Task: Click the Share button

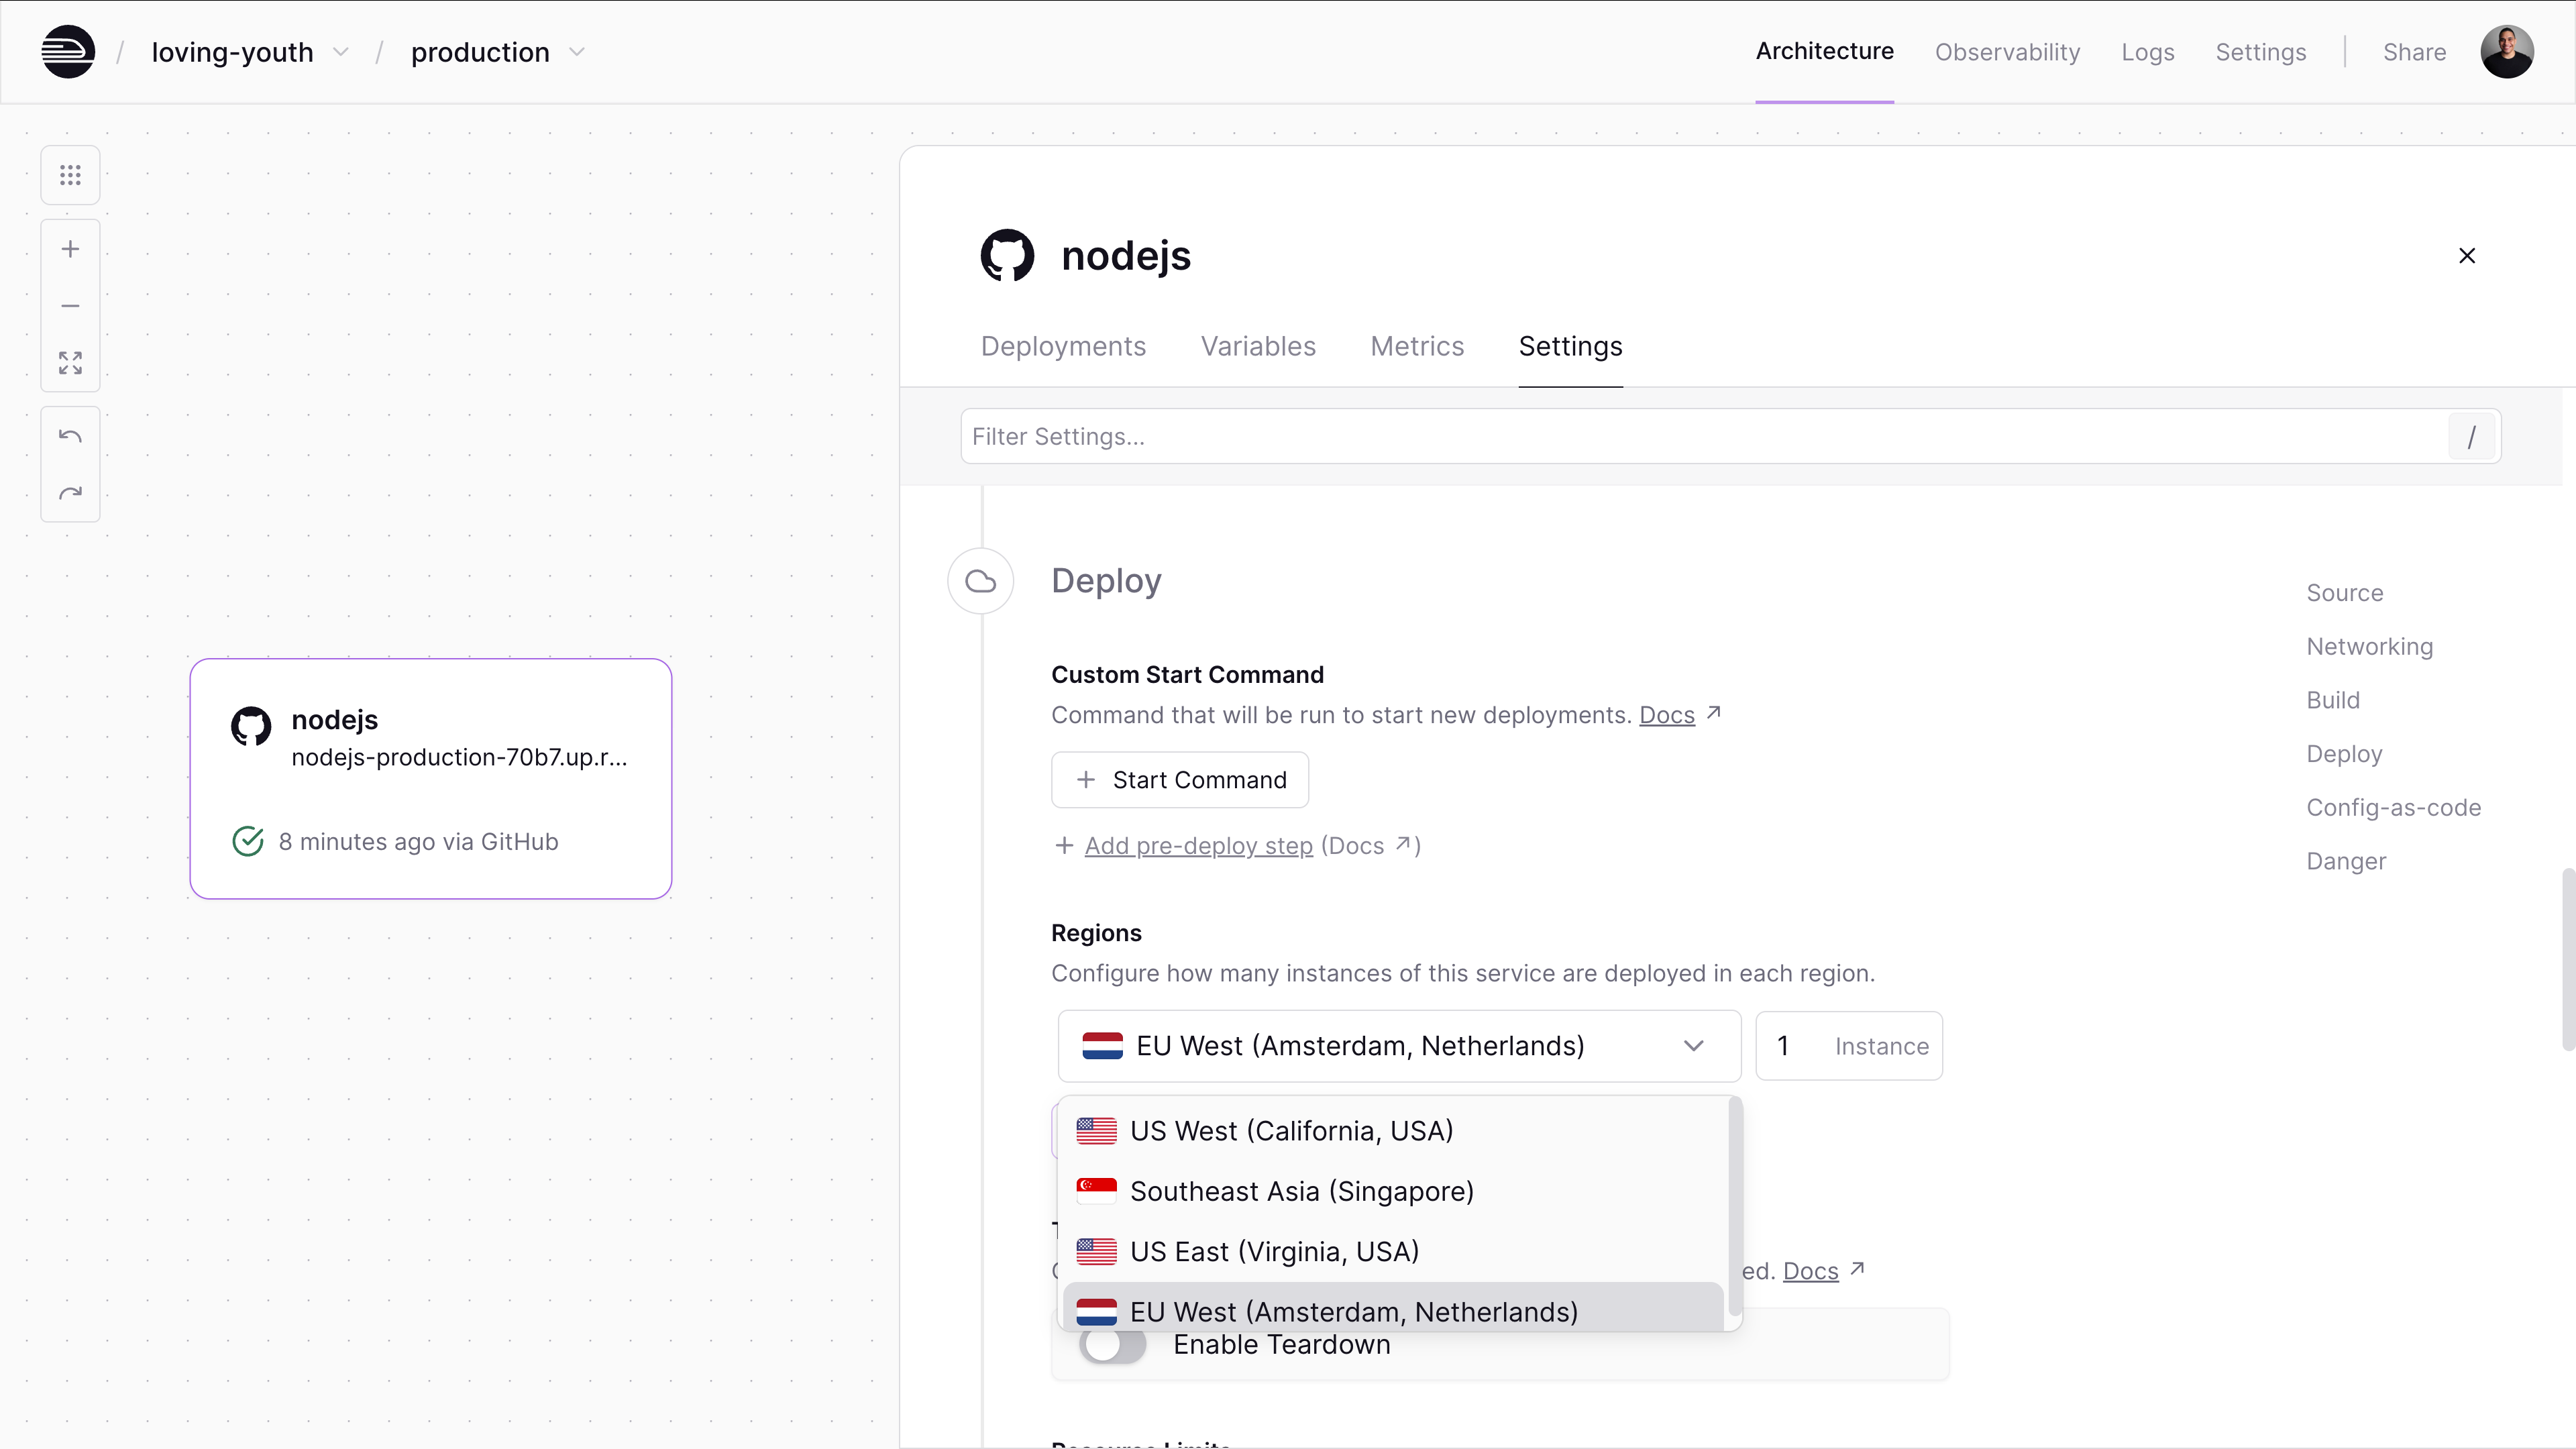Action: [2414, 52]
